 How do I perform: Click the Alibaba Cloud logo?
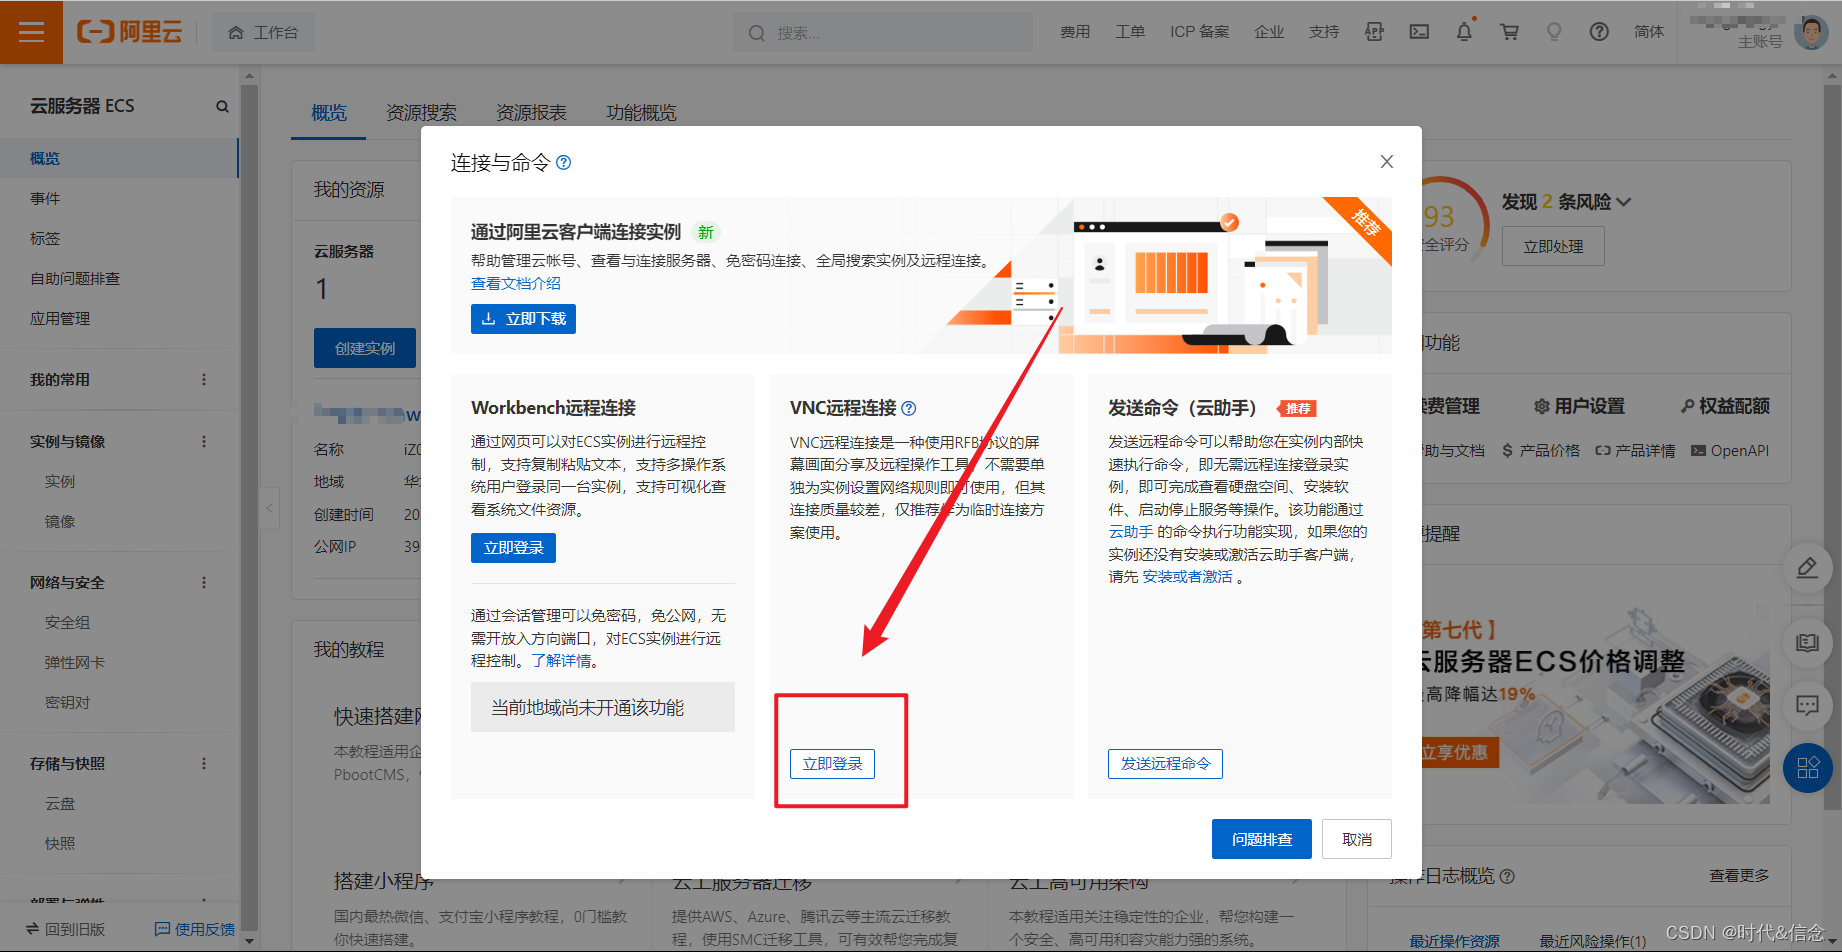(130, 32)
